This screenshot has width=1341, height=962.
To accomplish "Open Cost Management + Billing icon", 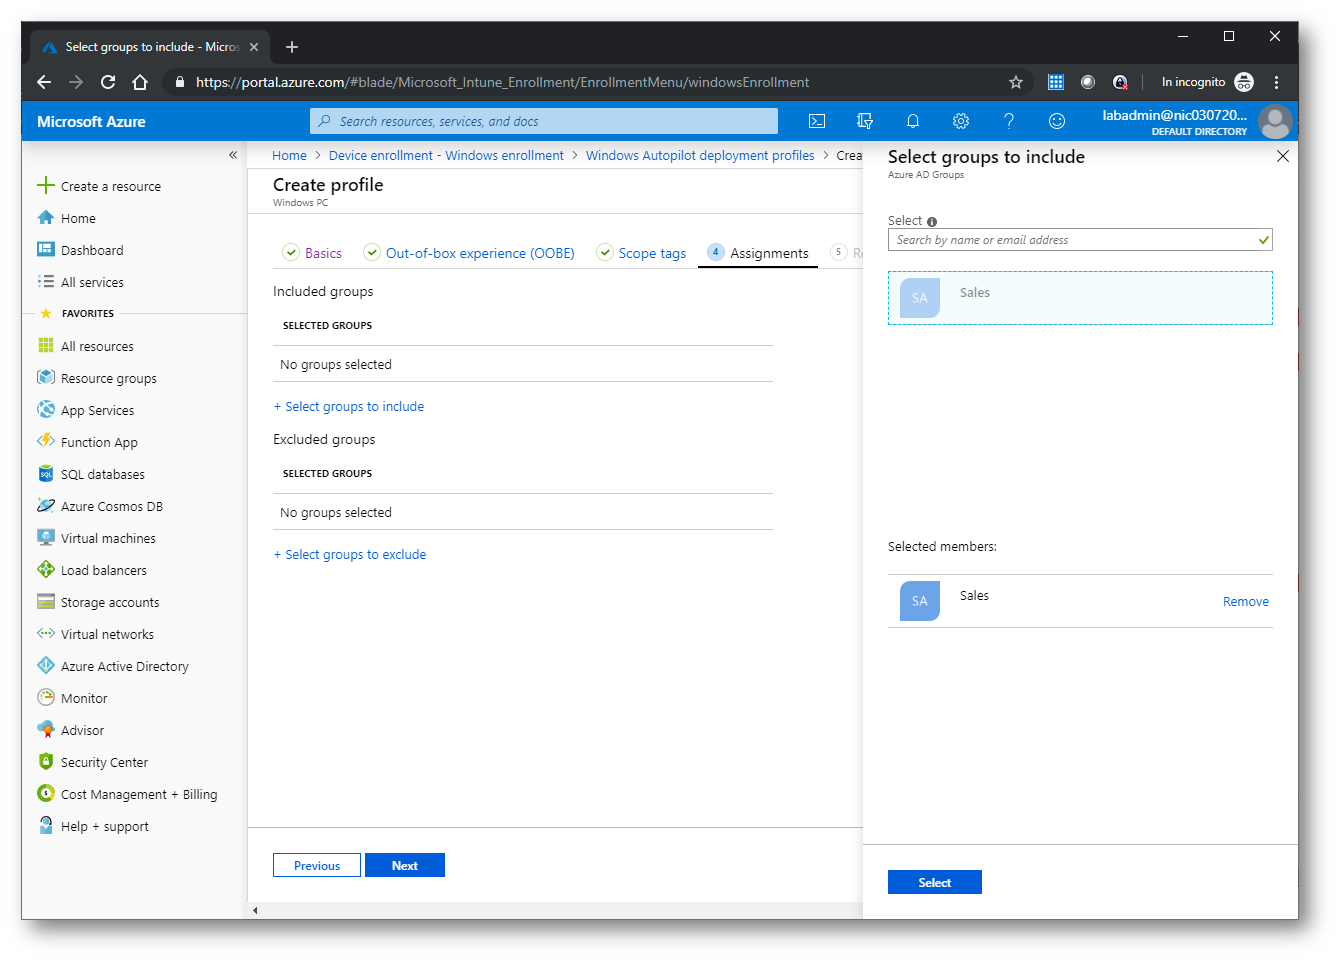I will [46, 793].
